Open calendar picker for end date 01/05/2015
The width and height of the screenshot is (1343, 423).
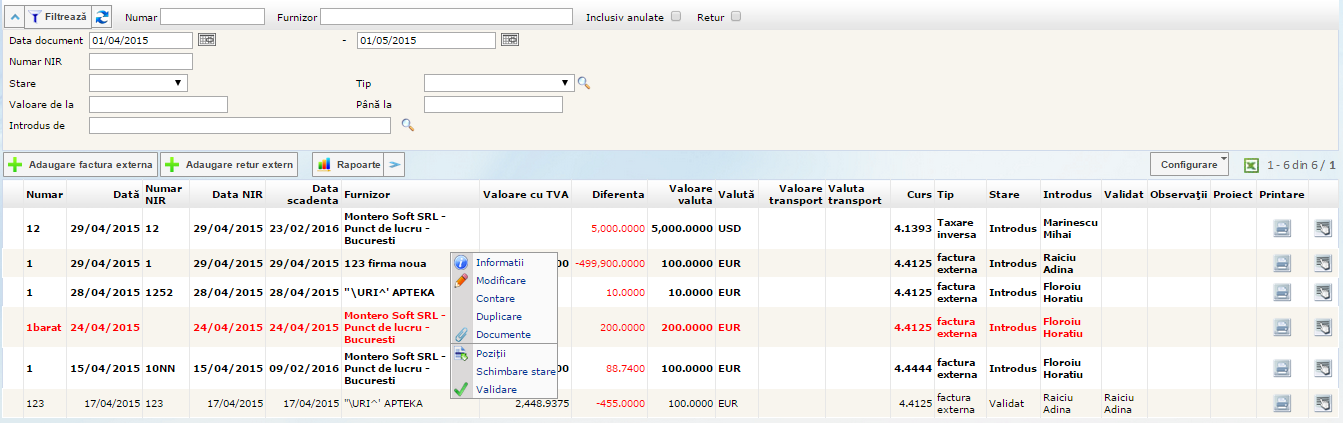pos(510,40)
